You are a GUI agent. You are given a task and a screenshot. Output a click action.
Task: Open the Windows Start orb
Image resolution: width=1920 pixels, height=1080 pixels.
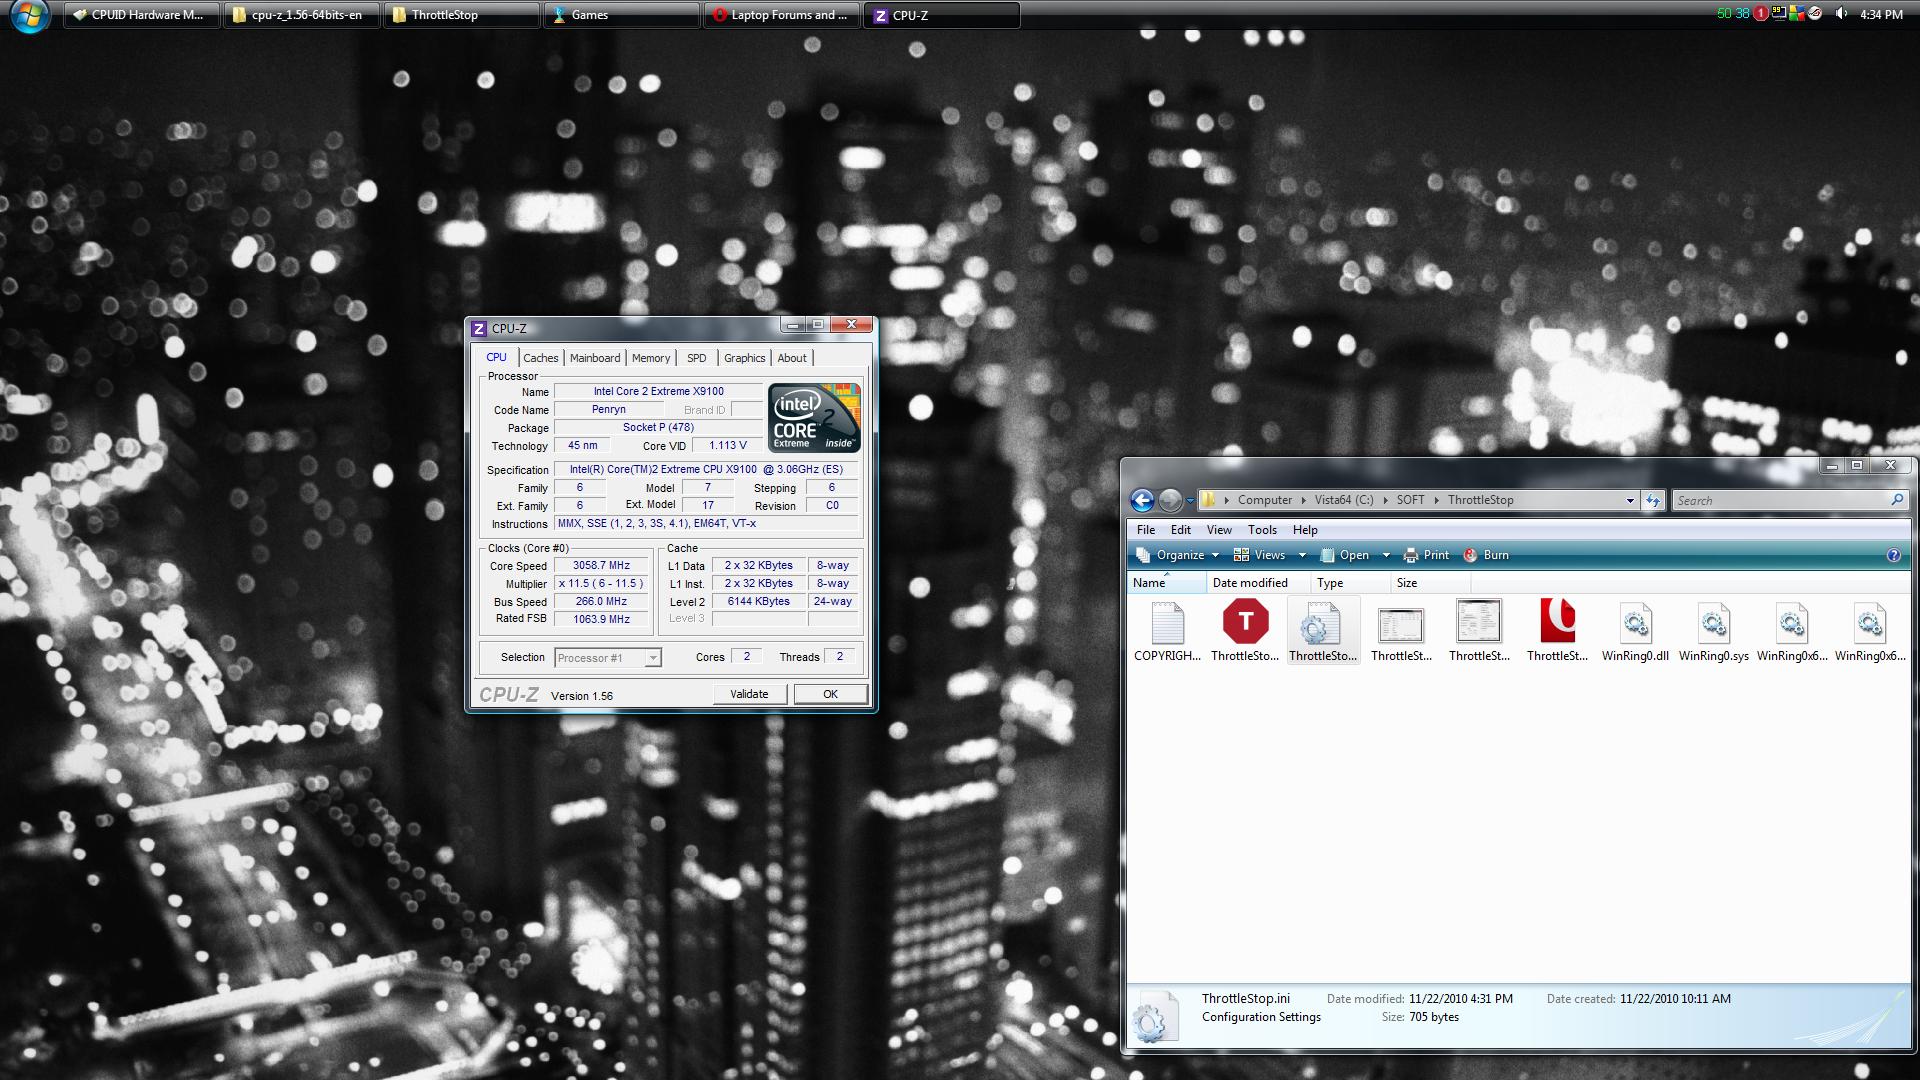click(29, 15)
